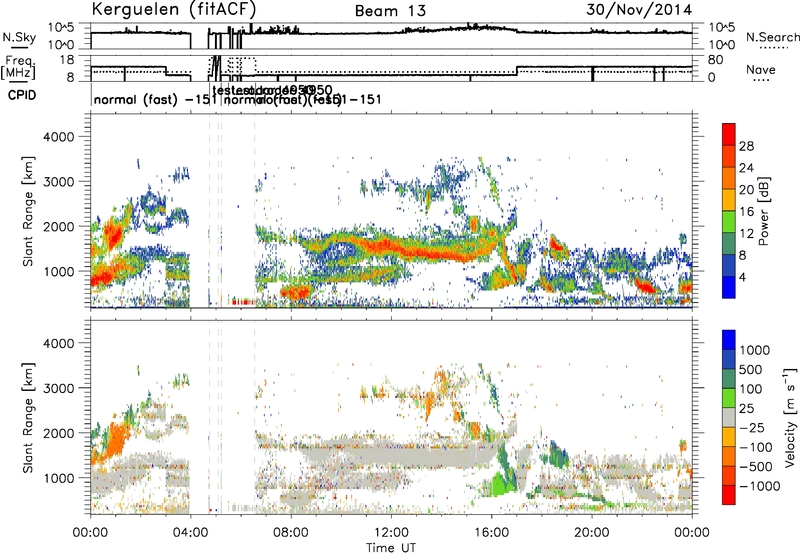Screen dimensions: 800x554
Task: Select the "3000" tick on power panel axis
Action: point(58,182)
